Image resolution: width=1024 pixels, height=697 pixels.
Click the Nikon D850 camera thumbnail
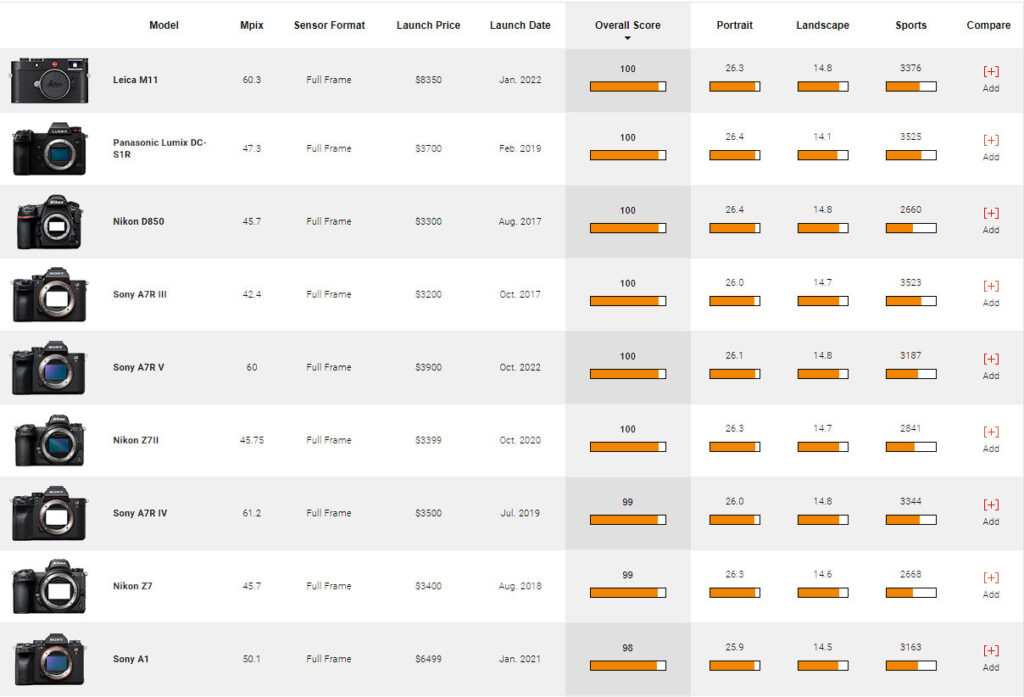[50, 221]
